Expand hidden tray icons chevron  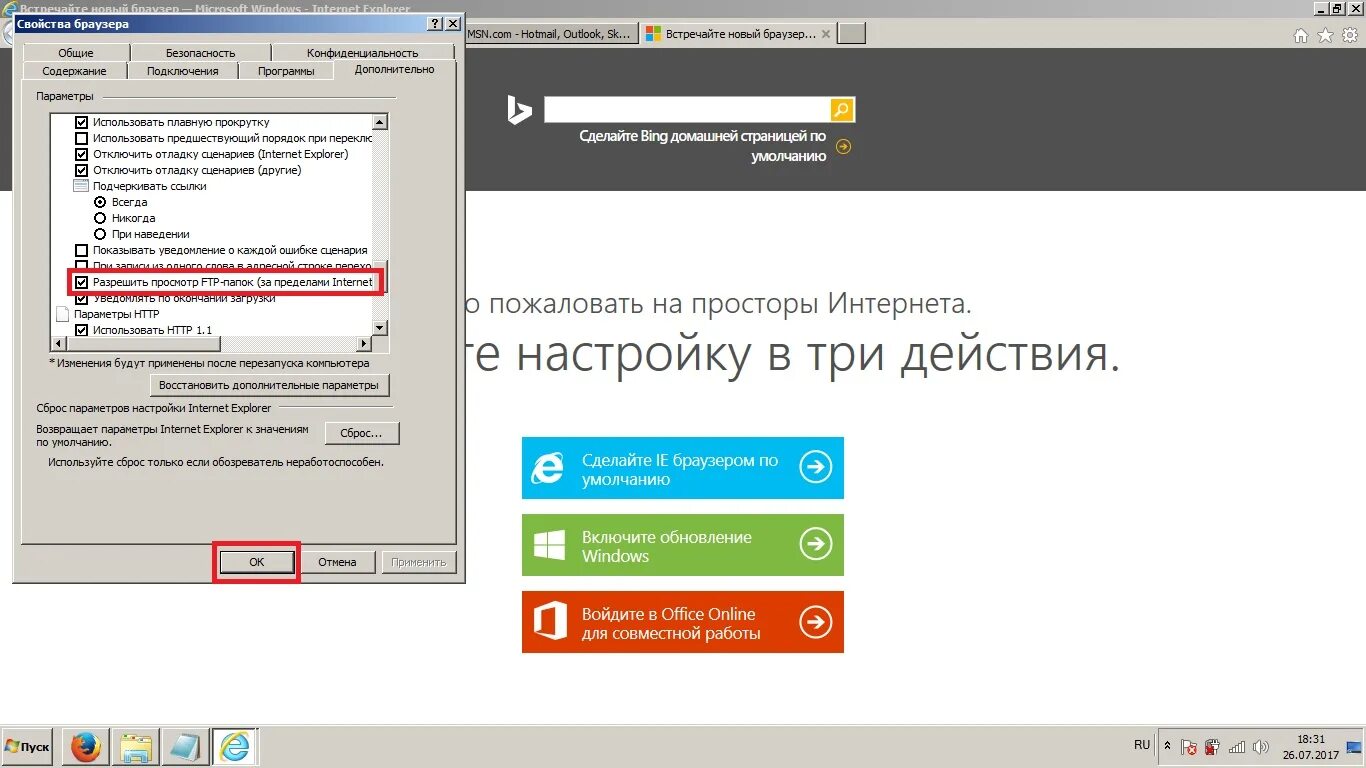[x=1166, y=747]
